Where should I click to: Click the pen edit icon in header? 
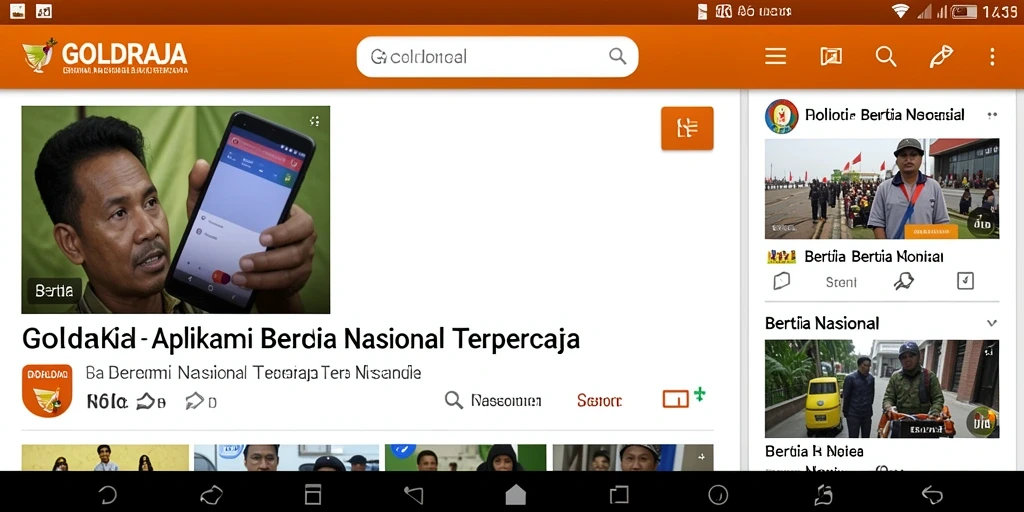tap(941, 57)
